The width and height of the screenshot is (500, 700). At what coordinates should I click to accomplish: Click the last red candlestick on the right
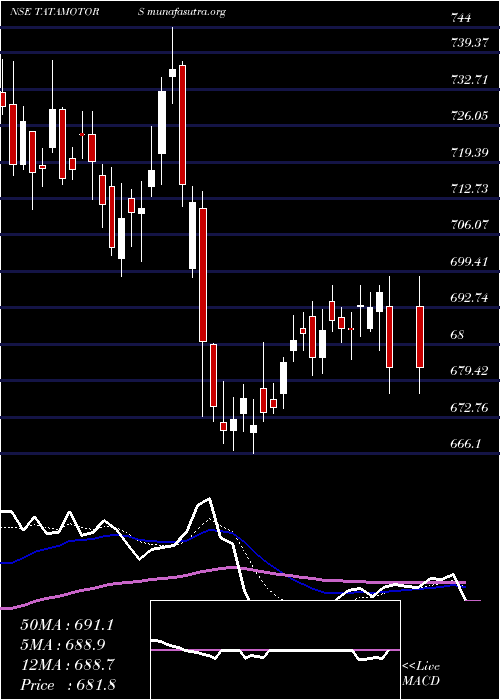tap(420, 337)
